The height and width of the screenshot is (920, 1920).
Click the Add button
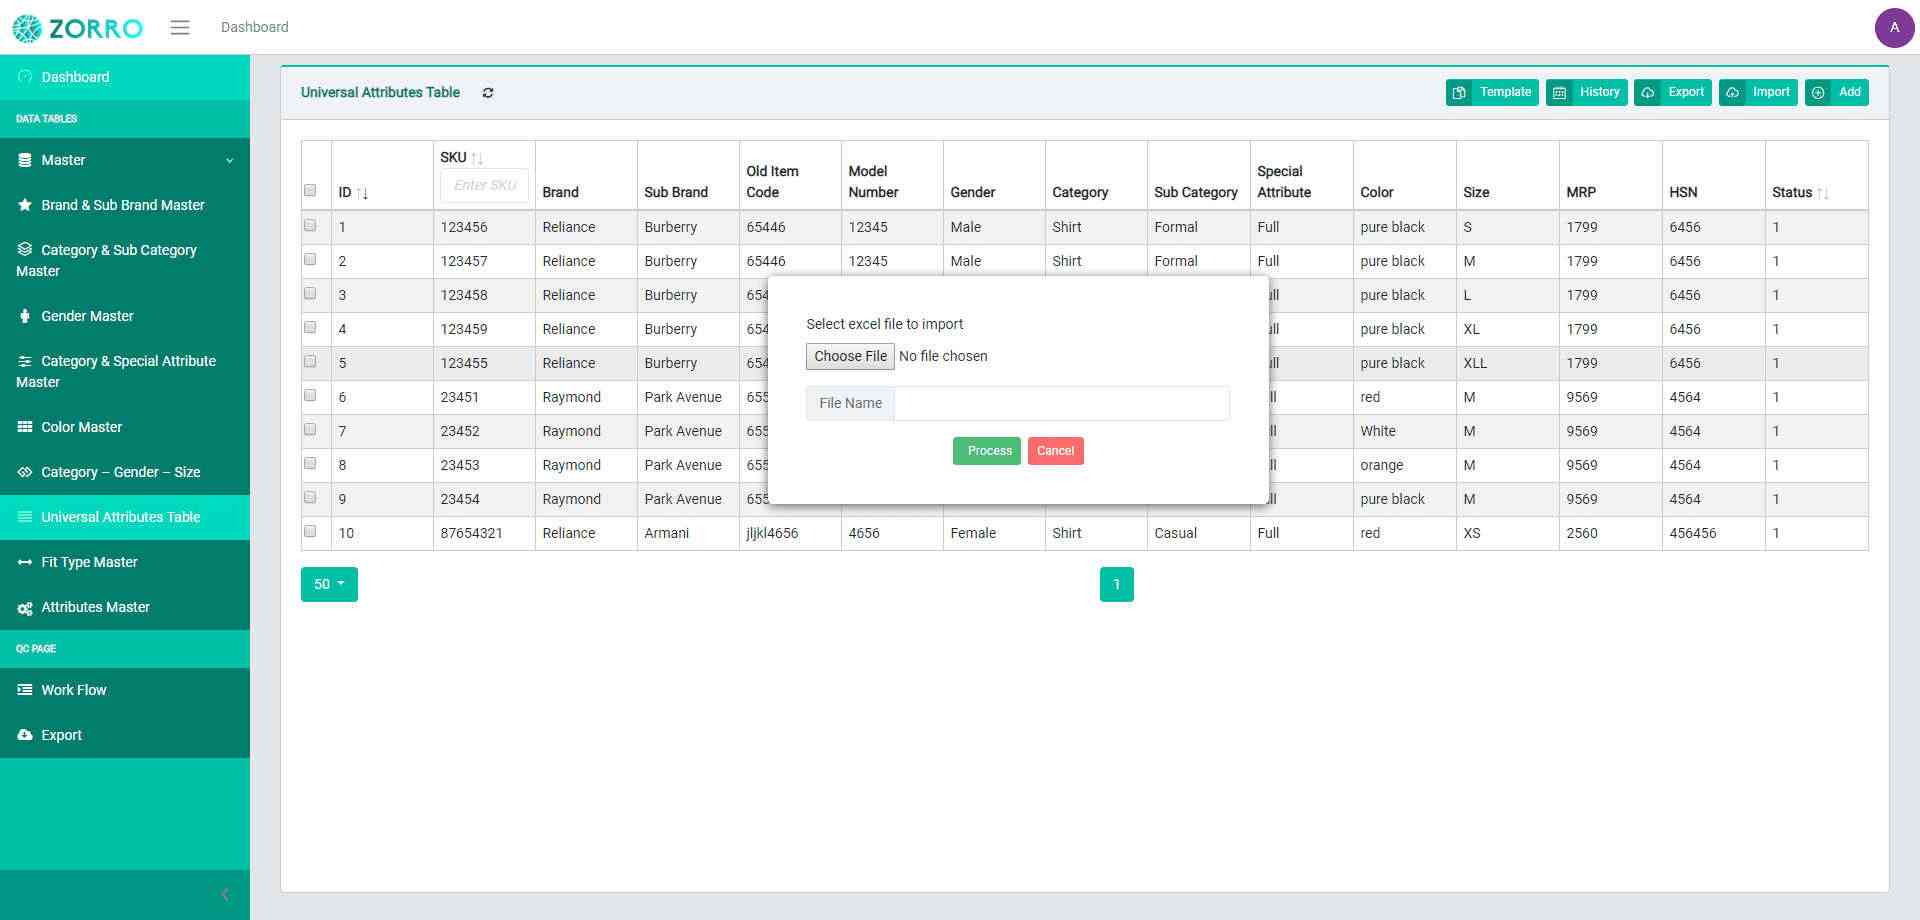point(1837,92)
